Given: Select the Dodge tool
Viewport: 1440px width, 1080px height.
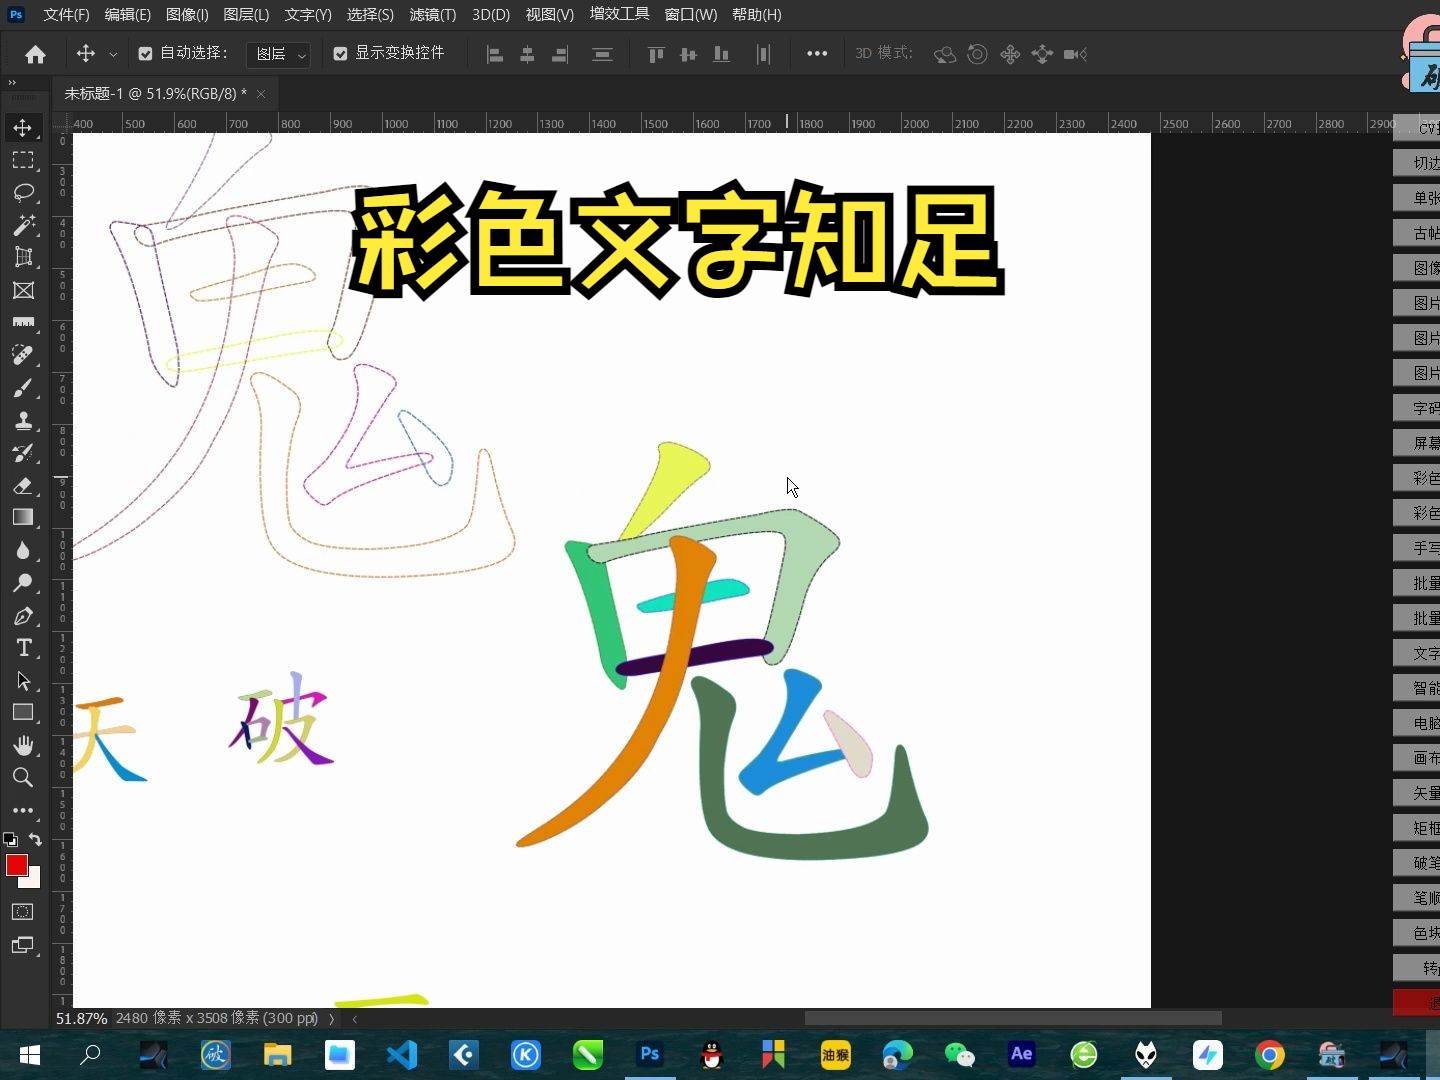Looking at the screenshot, I should click(x=23, y=582).
